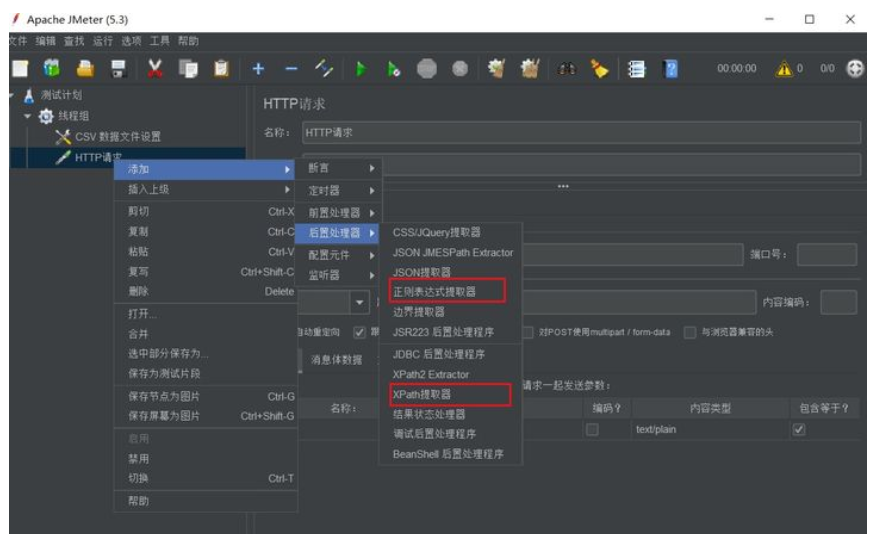871x534 pixels.
Task: Click the New test plan toolbar icon
Action: 21,69
